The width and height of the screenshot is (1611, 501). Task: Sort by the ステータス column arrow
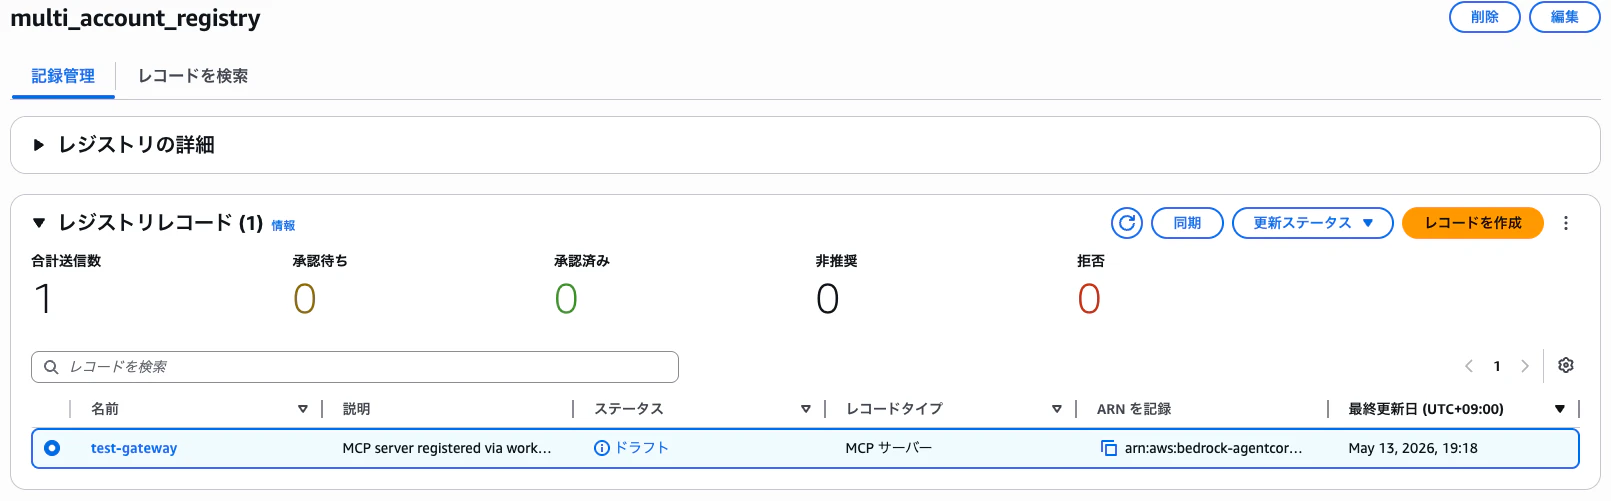click(806, 409)
